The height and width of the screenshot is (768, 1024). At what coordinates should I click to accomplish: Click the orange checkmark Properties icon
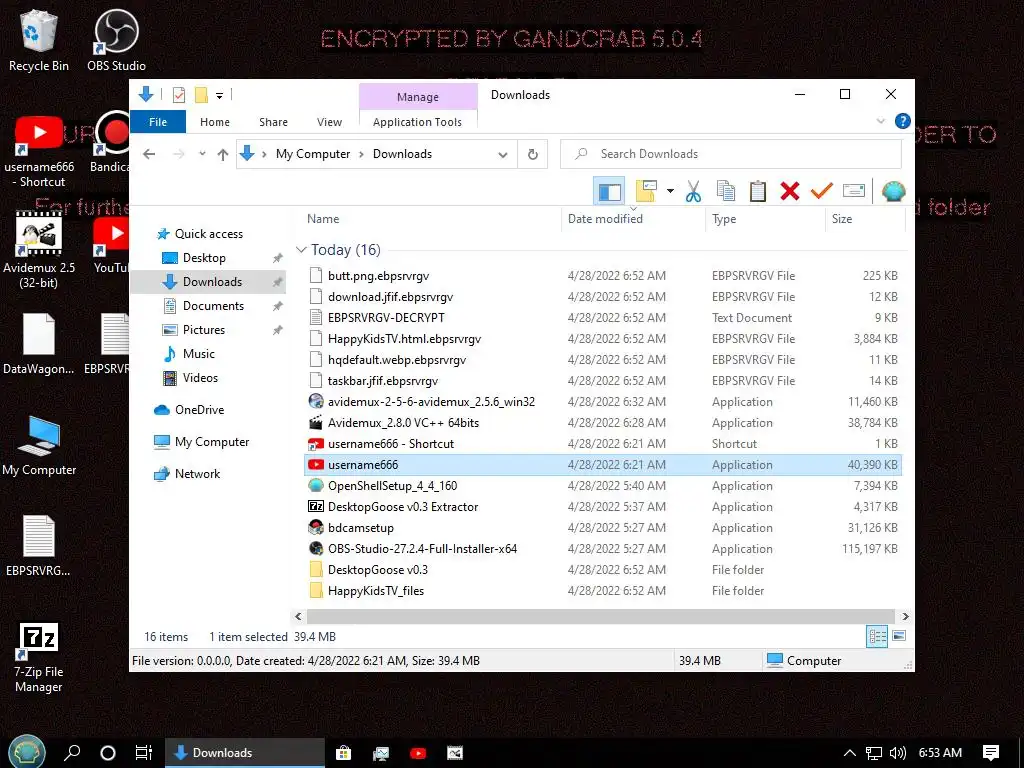coord(822,191)
